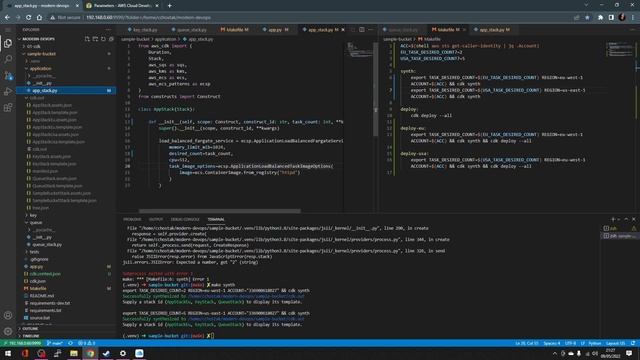This screenshot has width=640, height=360.
Task: Click the Windows Start button
Action: point(8,353)
